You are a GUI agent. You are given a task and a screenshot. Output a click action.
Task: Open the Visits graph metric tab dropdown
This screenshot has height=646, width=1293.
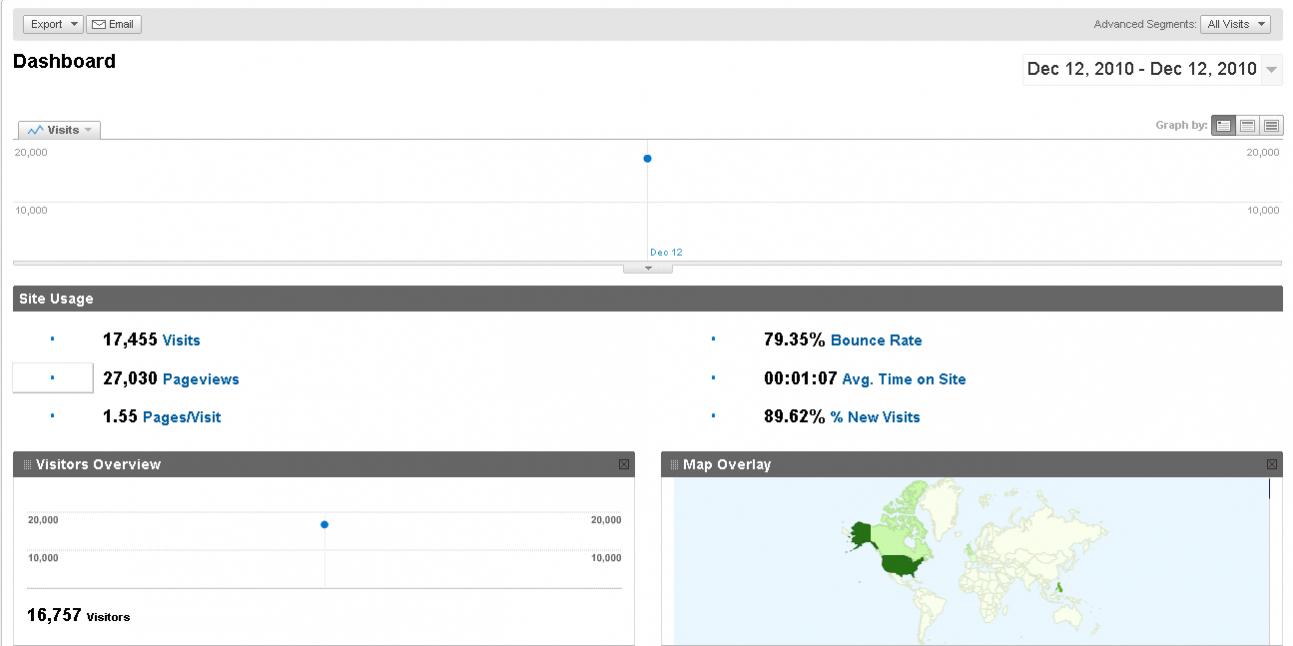59,130
